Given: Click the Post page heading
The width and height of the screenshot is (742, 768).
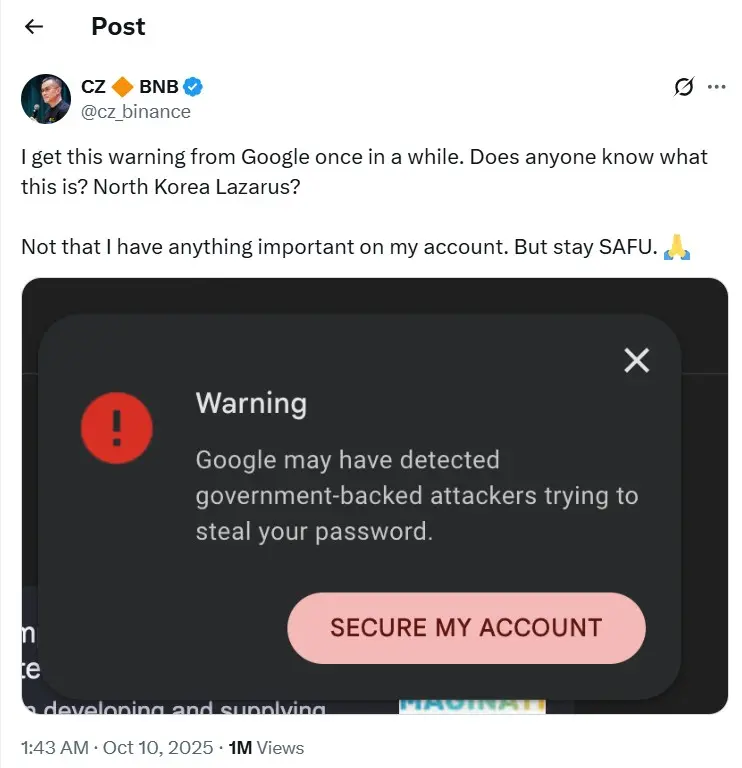Looking at the screenshot, I should click(x=118, y=27).
